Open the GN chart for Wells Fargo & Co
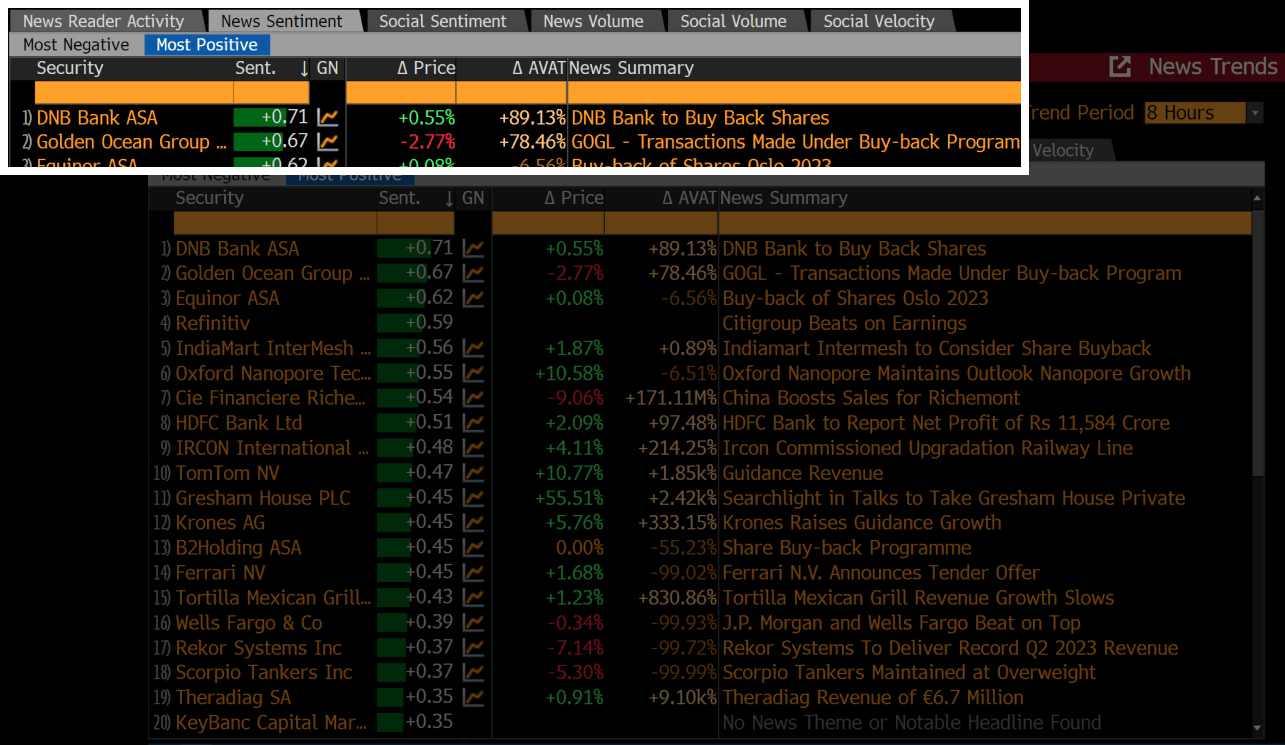This screenshot has height=745, width=1285. tap(473, 623)
